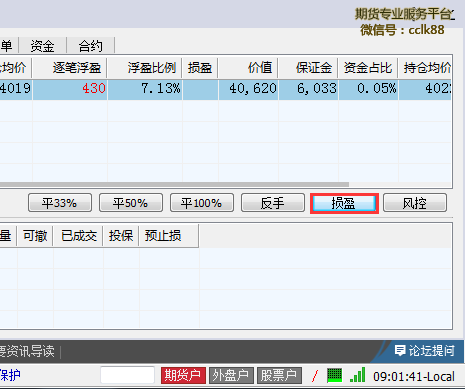Image resolution: width=465 pixels, height=389 pixels.
Task: Select the 7.13% profit ratio cell
Action: [x=161, y=89]
